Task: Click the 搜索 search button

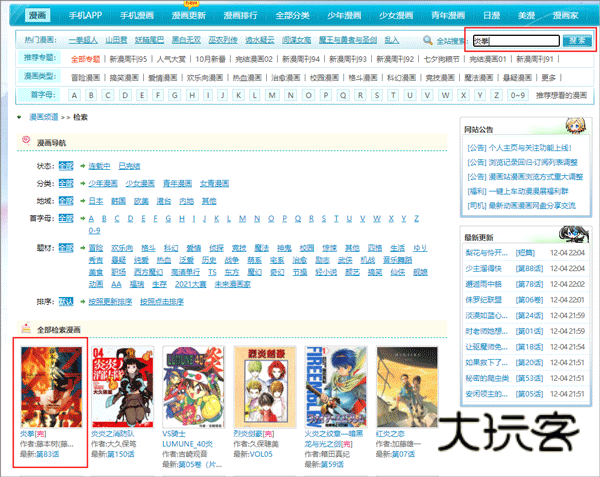Action: 575,41
